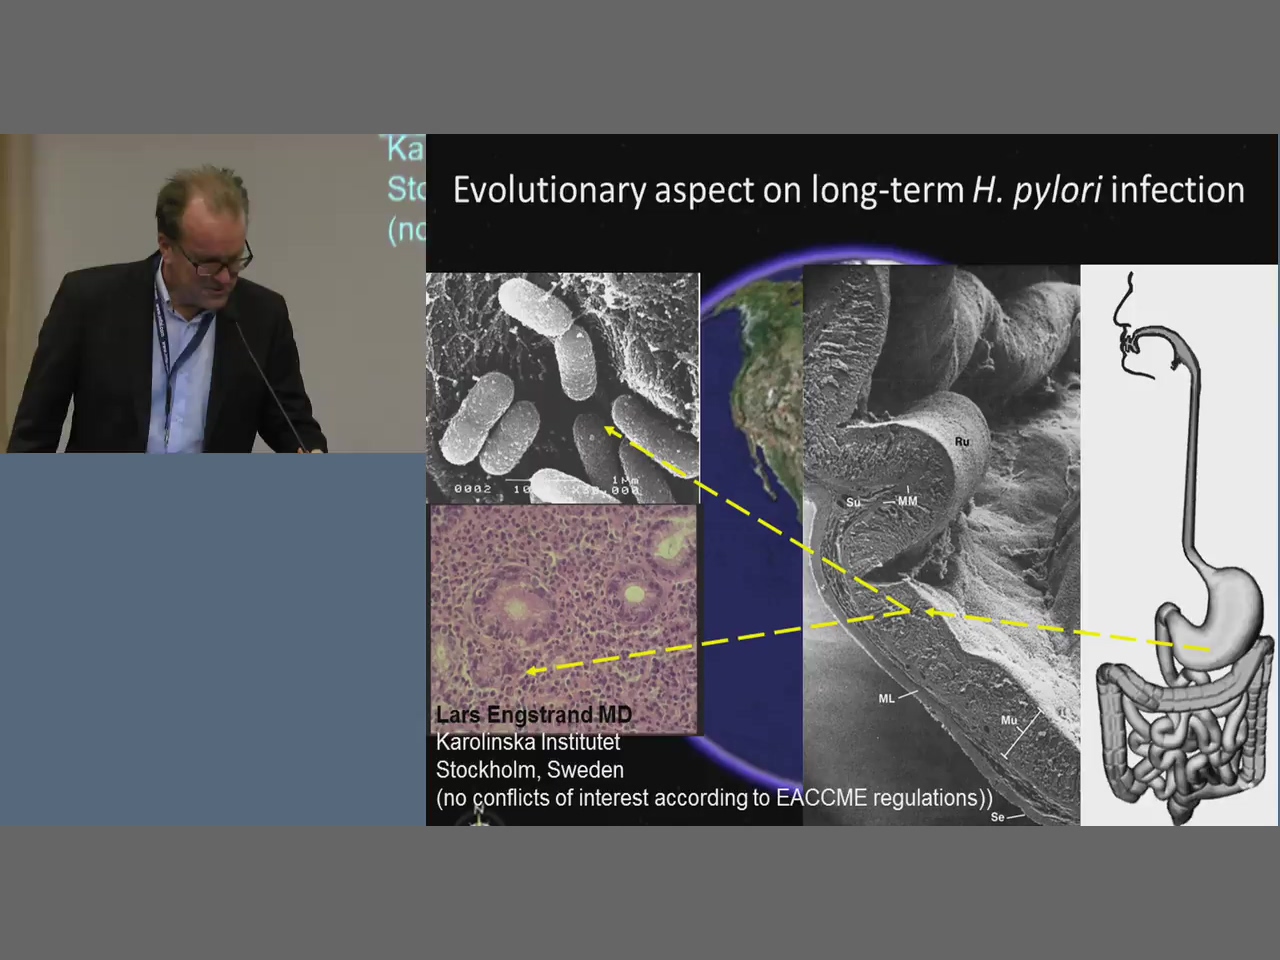Click the "ML" label on the micrograph
This screenshot has height=960, width=1280.
[x=887, y=698]
